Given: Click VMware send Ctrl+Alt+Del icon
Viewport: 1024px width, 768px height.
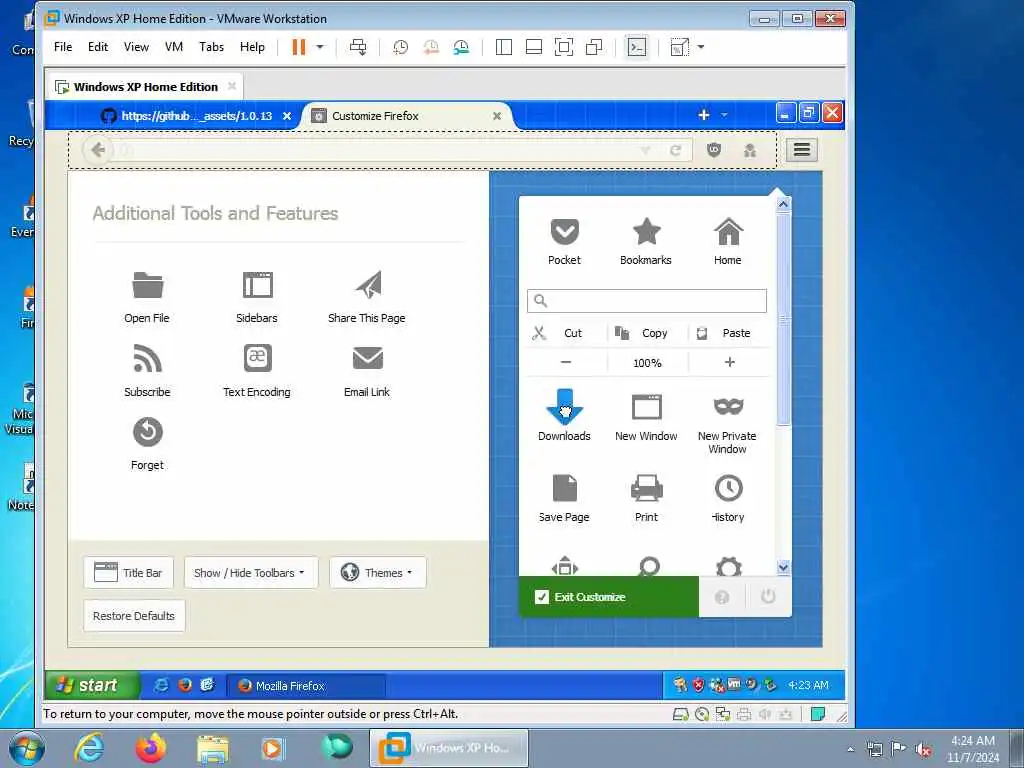Looking at the screenshot, I should pyautogui.click(x=358, y=47).
